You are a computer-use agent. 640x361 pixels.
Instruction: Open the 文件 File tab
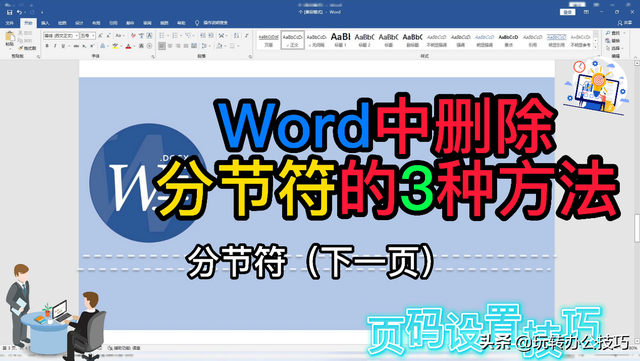click(10, 23)
